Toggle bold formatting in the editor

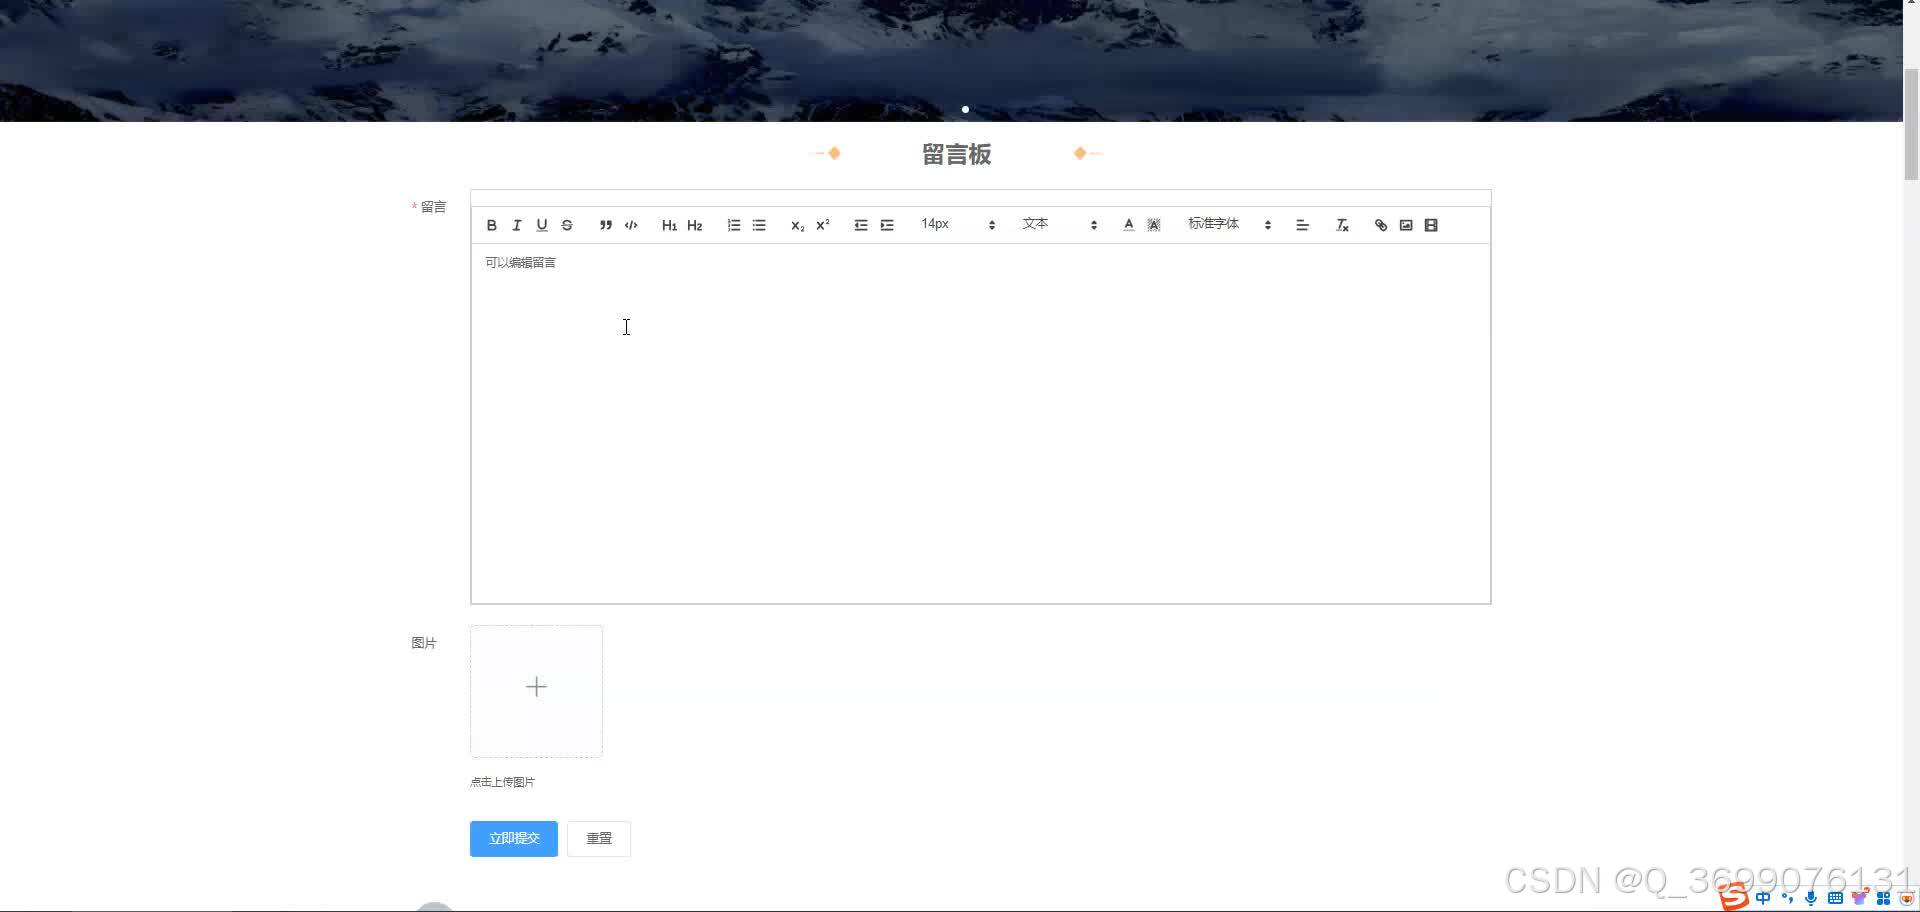(x=491, y=225)
